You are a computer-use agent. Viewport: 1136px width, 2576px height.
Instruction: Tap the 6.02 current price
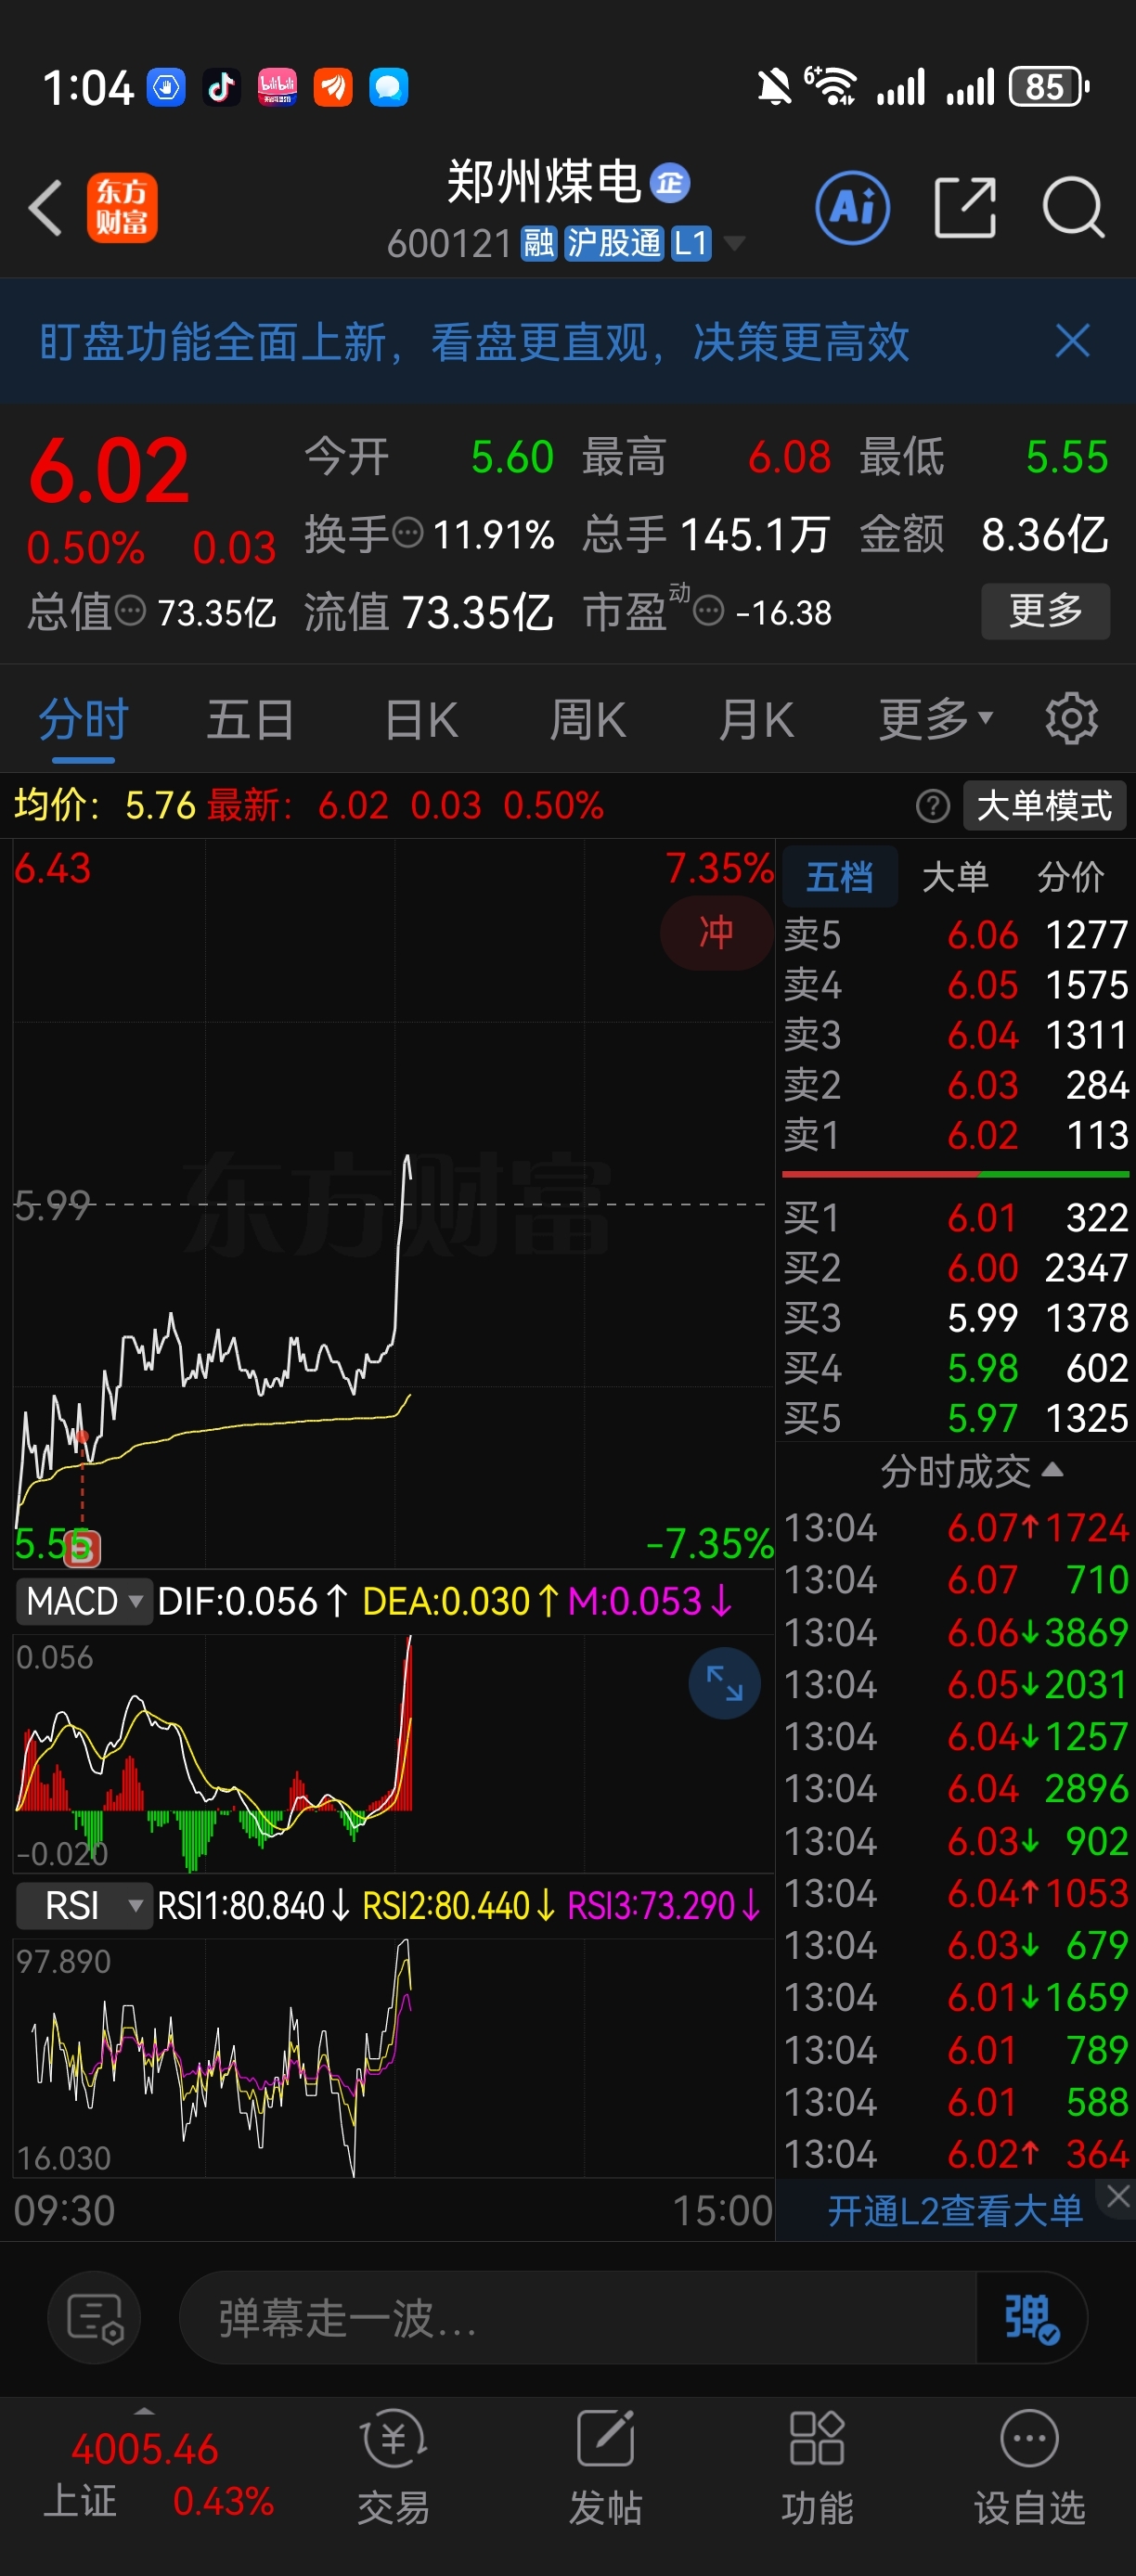[x=109, y=470]
